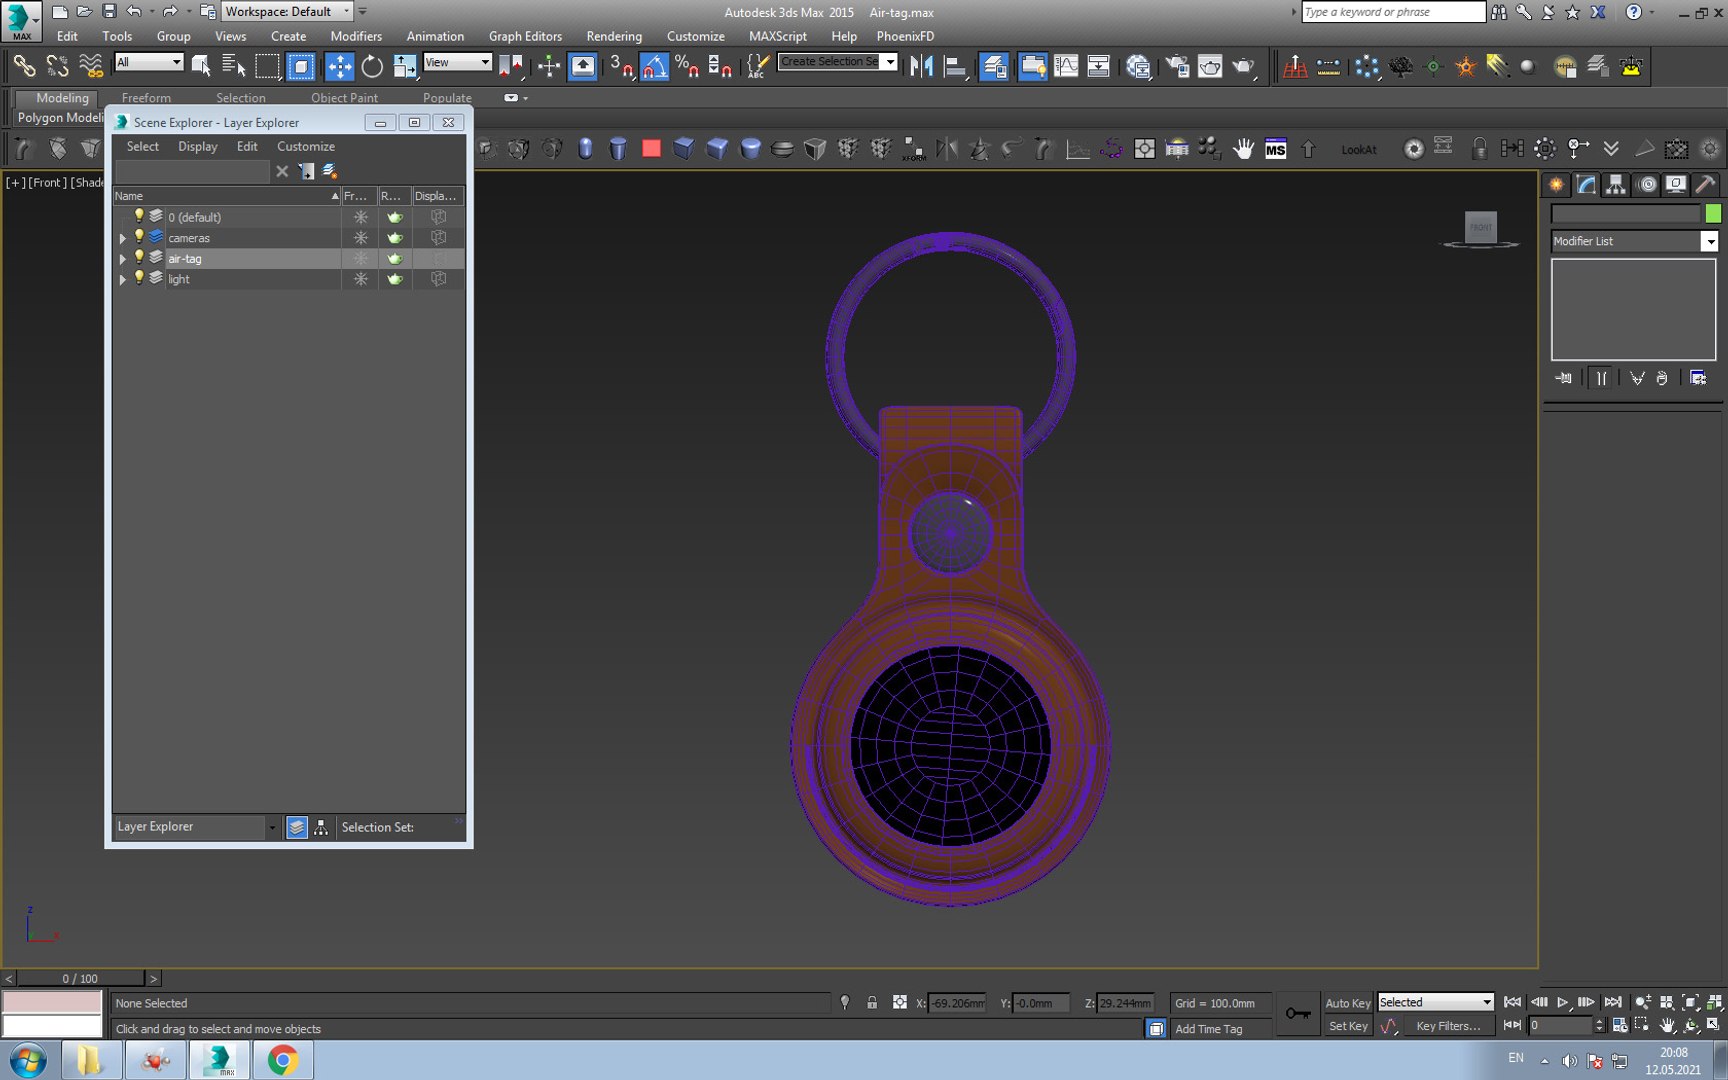Image resolution: width=1728 pixels, height=1080 pixels.
Task: Click the pan hand toolbar icon
Action: pyautogui.click(x=1243, y=149)
